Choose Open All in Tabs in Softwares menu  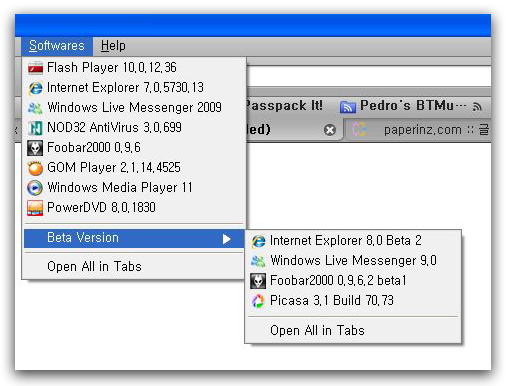click(134, 266)
